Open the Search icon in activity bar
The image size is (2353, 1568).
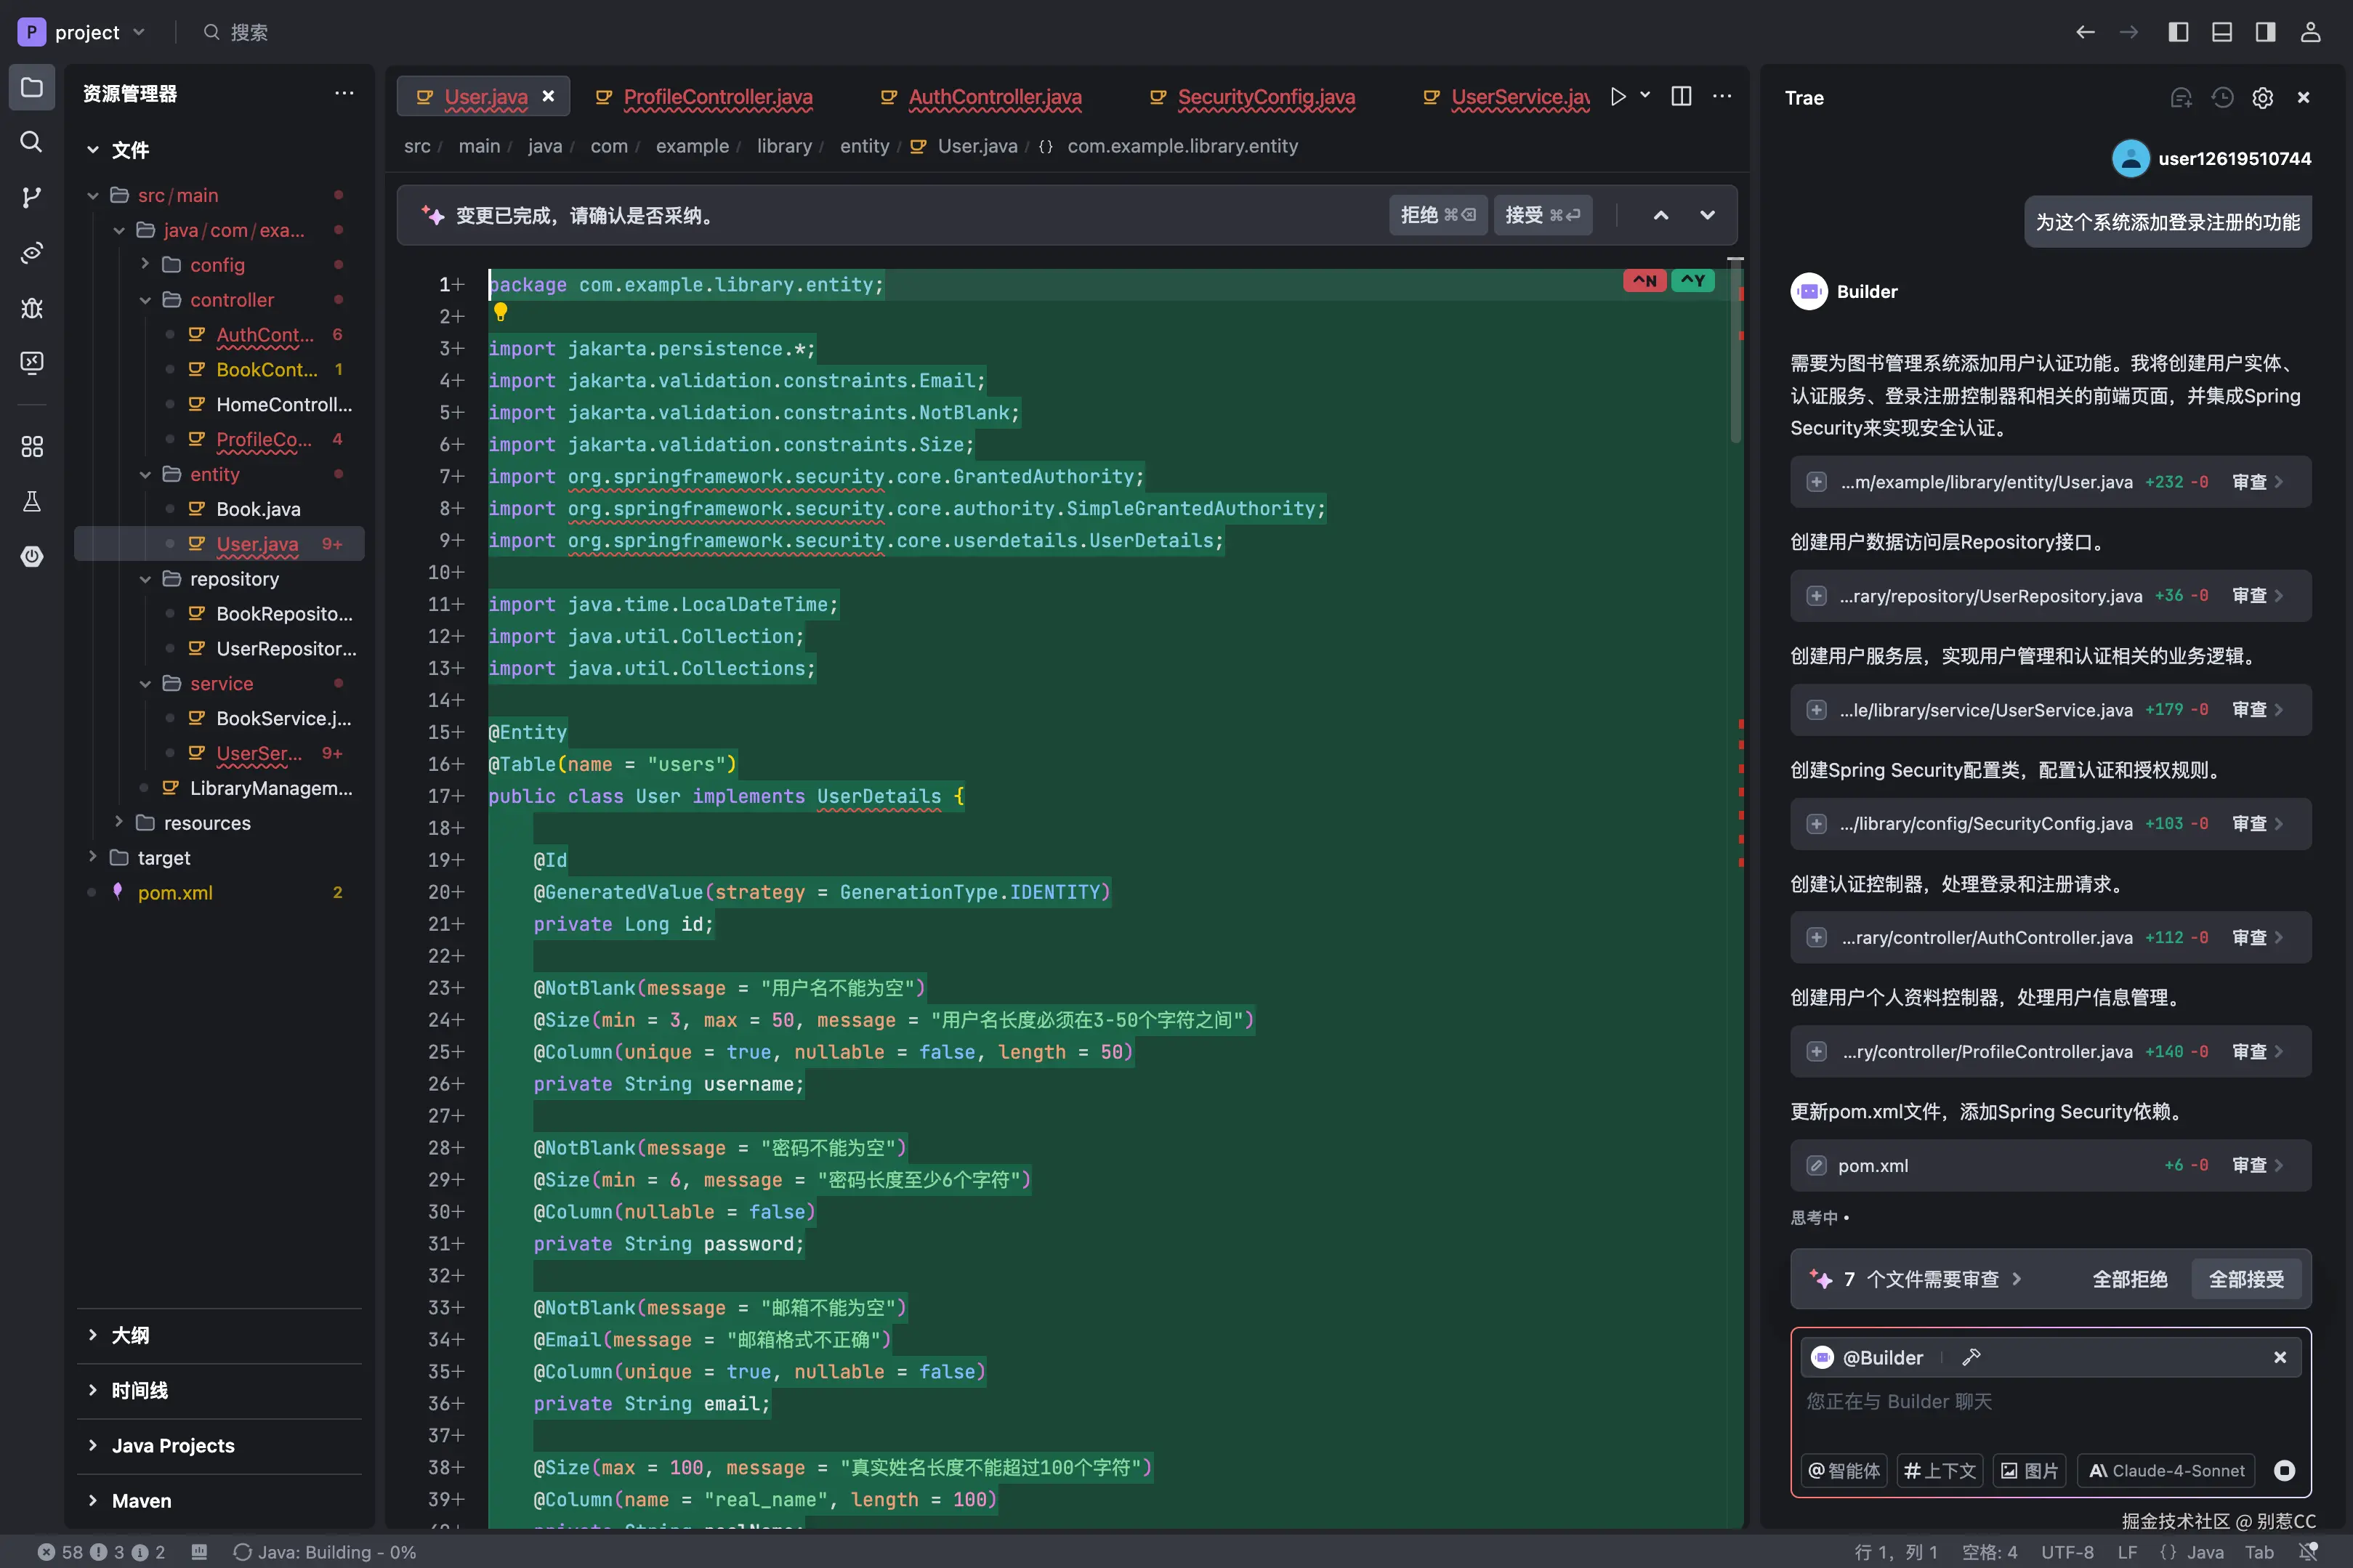(x=31, y=142)
